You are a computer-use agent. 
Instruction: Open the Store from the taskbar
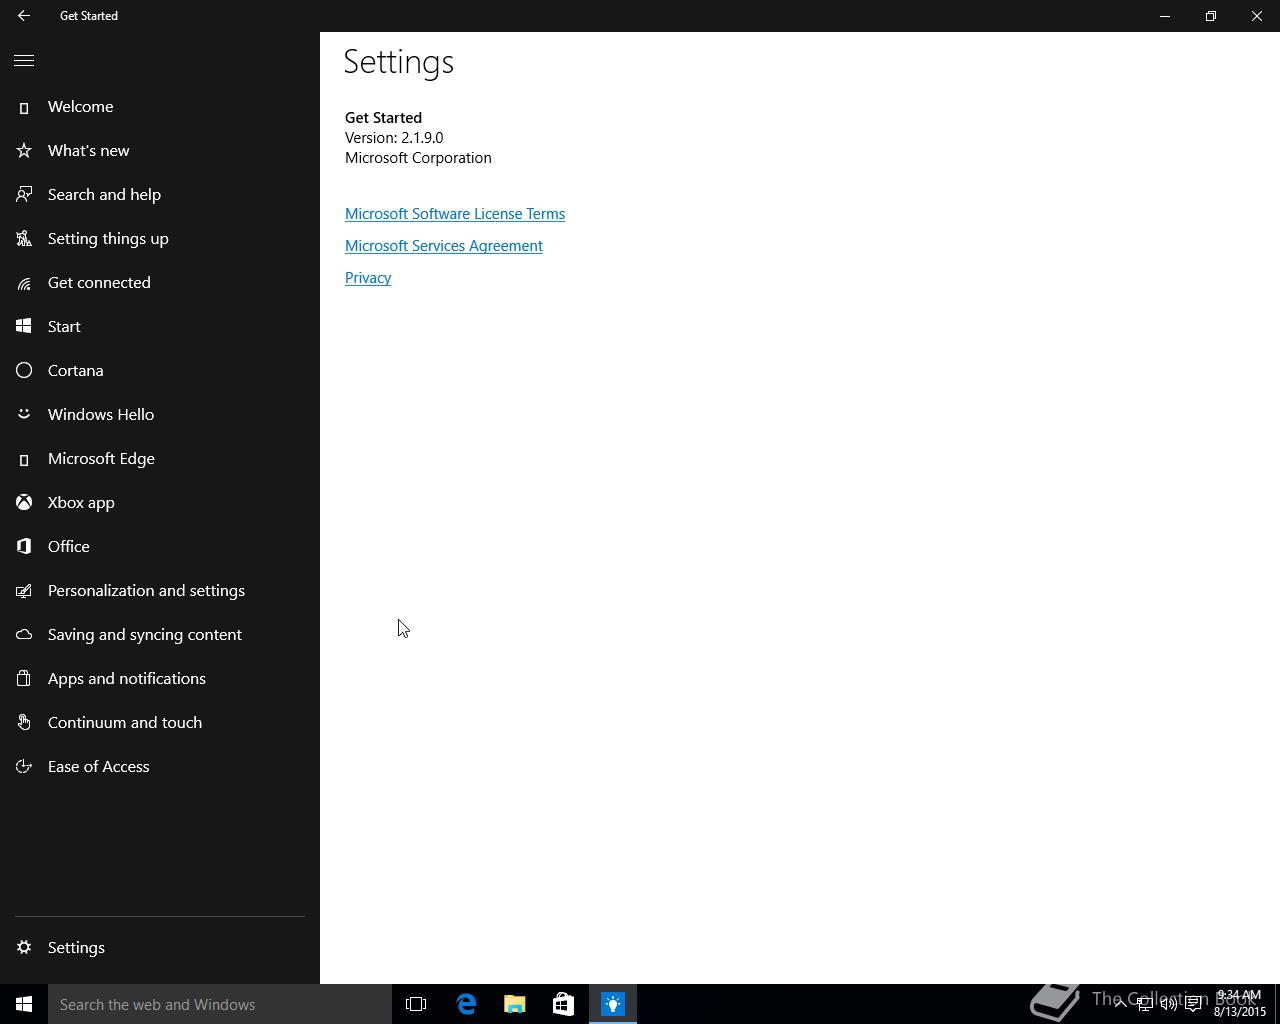[x=563, y=1004]
